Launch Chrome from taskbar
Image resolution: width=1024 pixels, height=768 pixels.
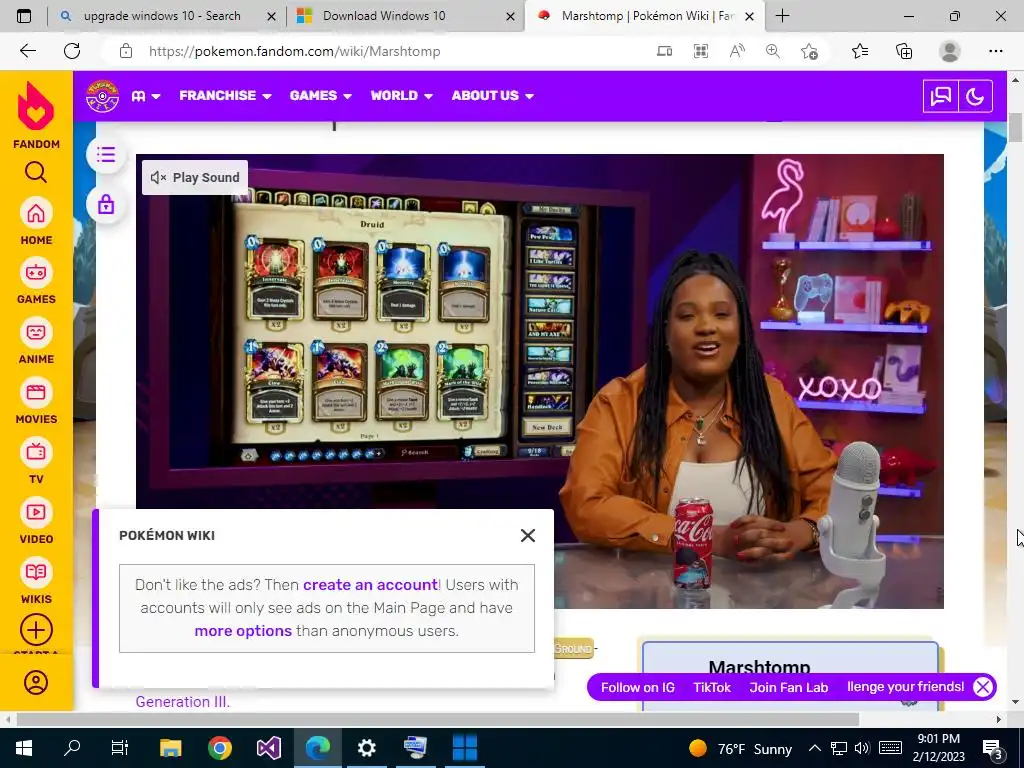[x=220, y=748]
